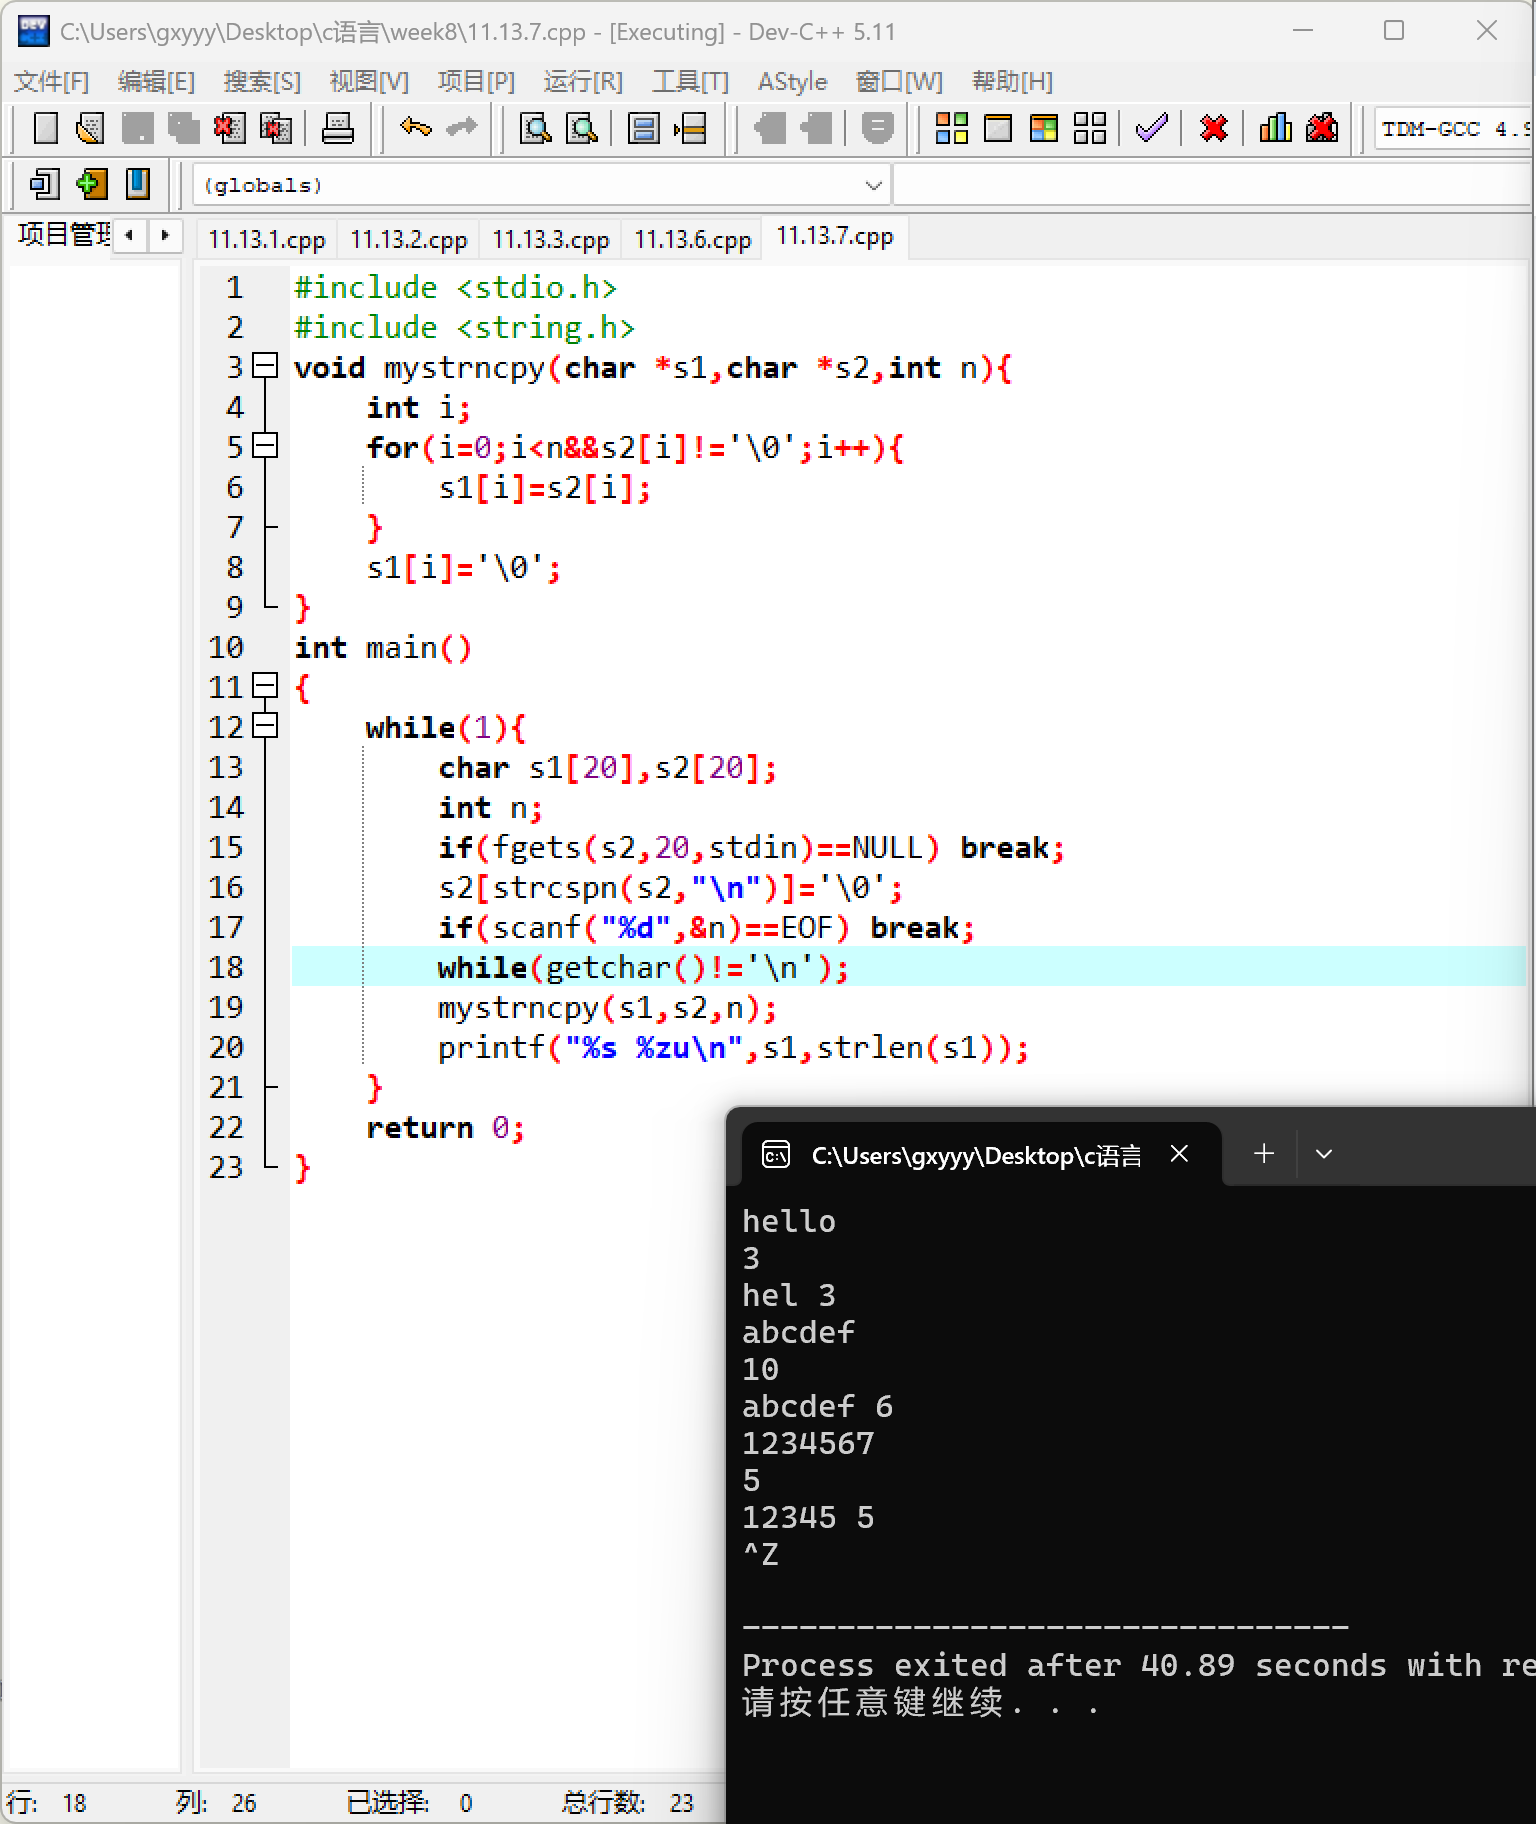Click the Compile toolbar icon

pyautogui.click(x=951, y=128)
